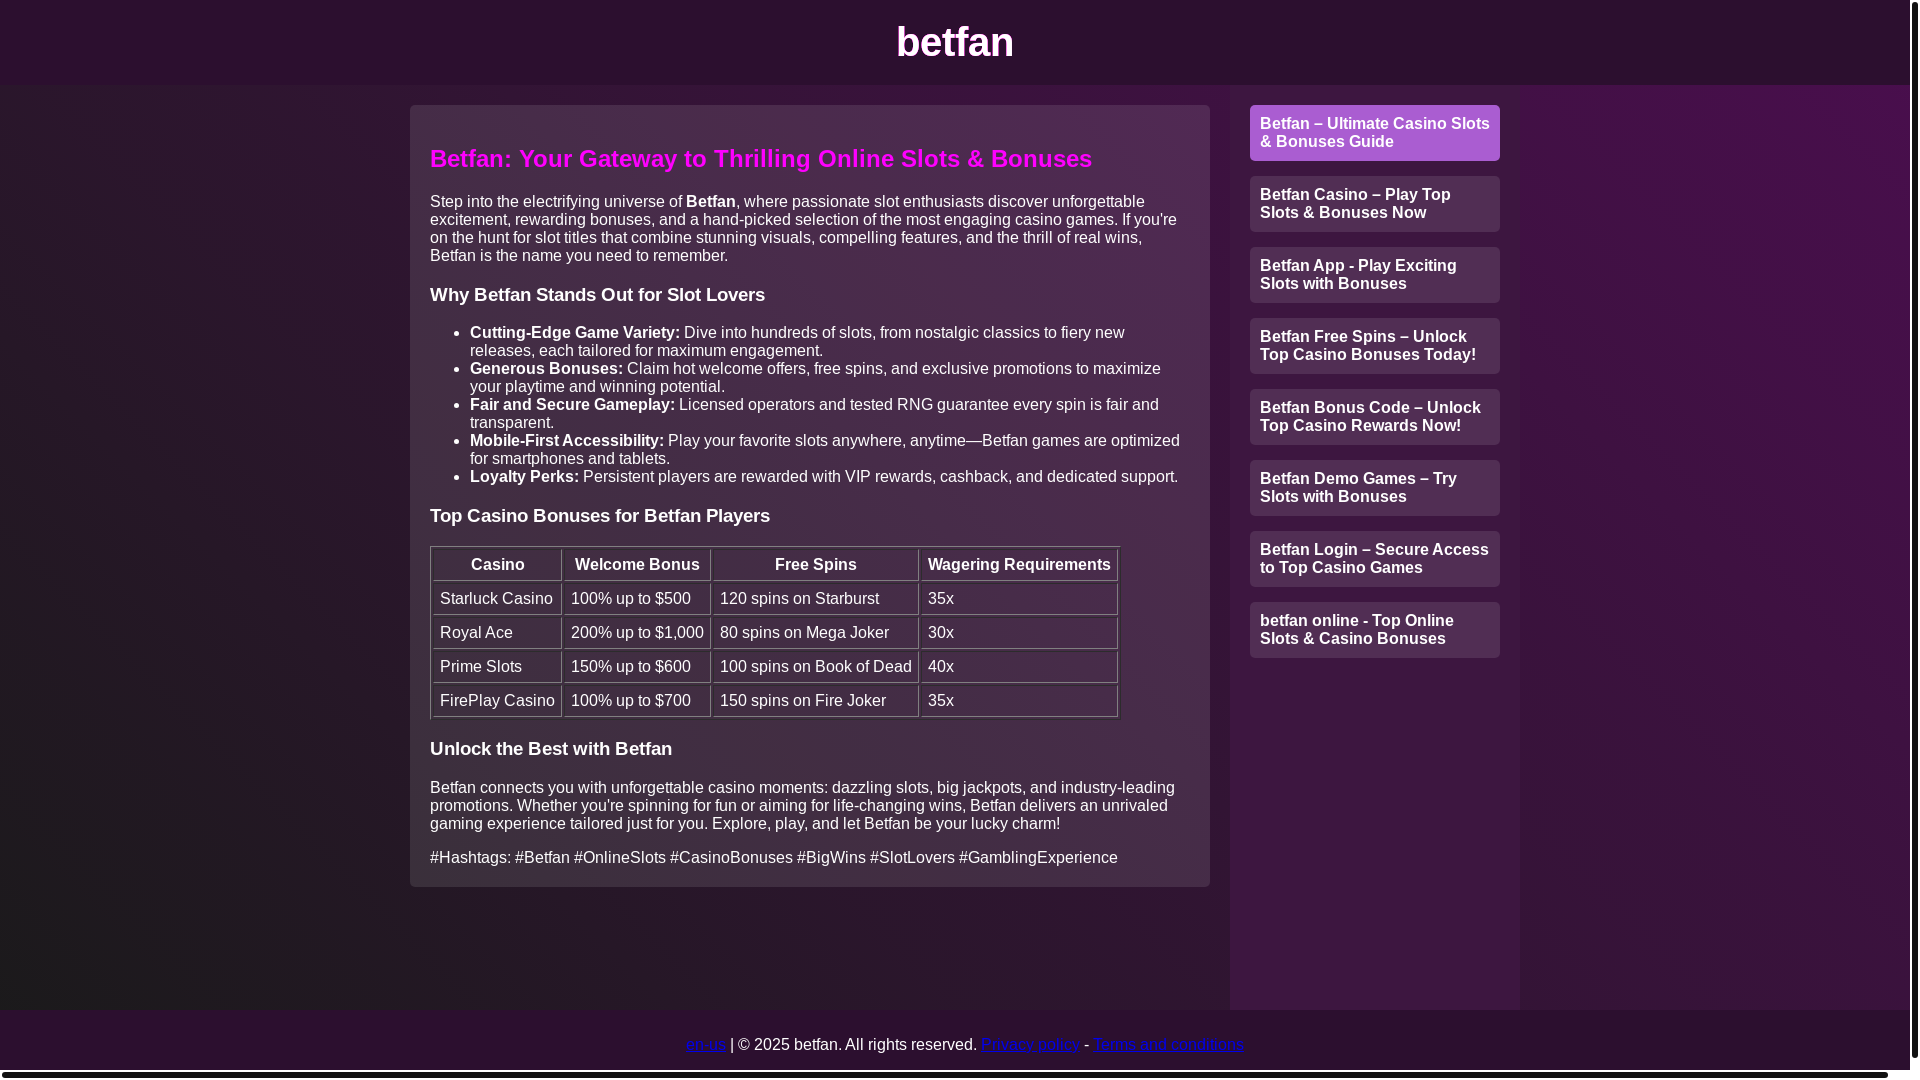
Task: Click 'Generous Bonuses:' bullet label
Action: tap(546, 369)
